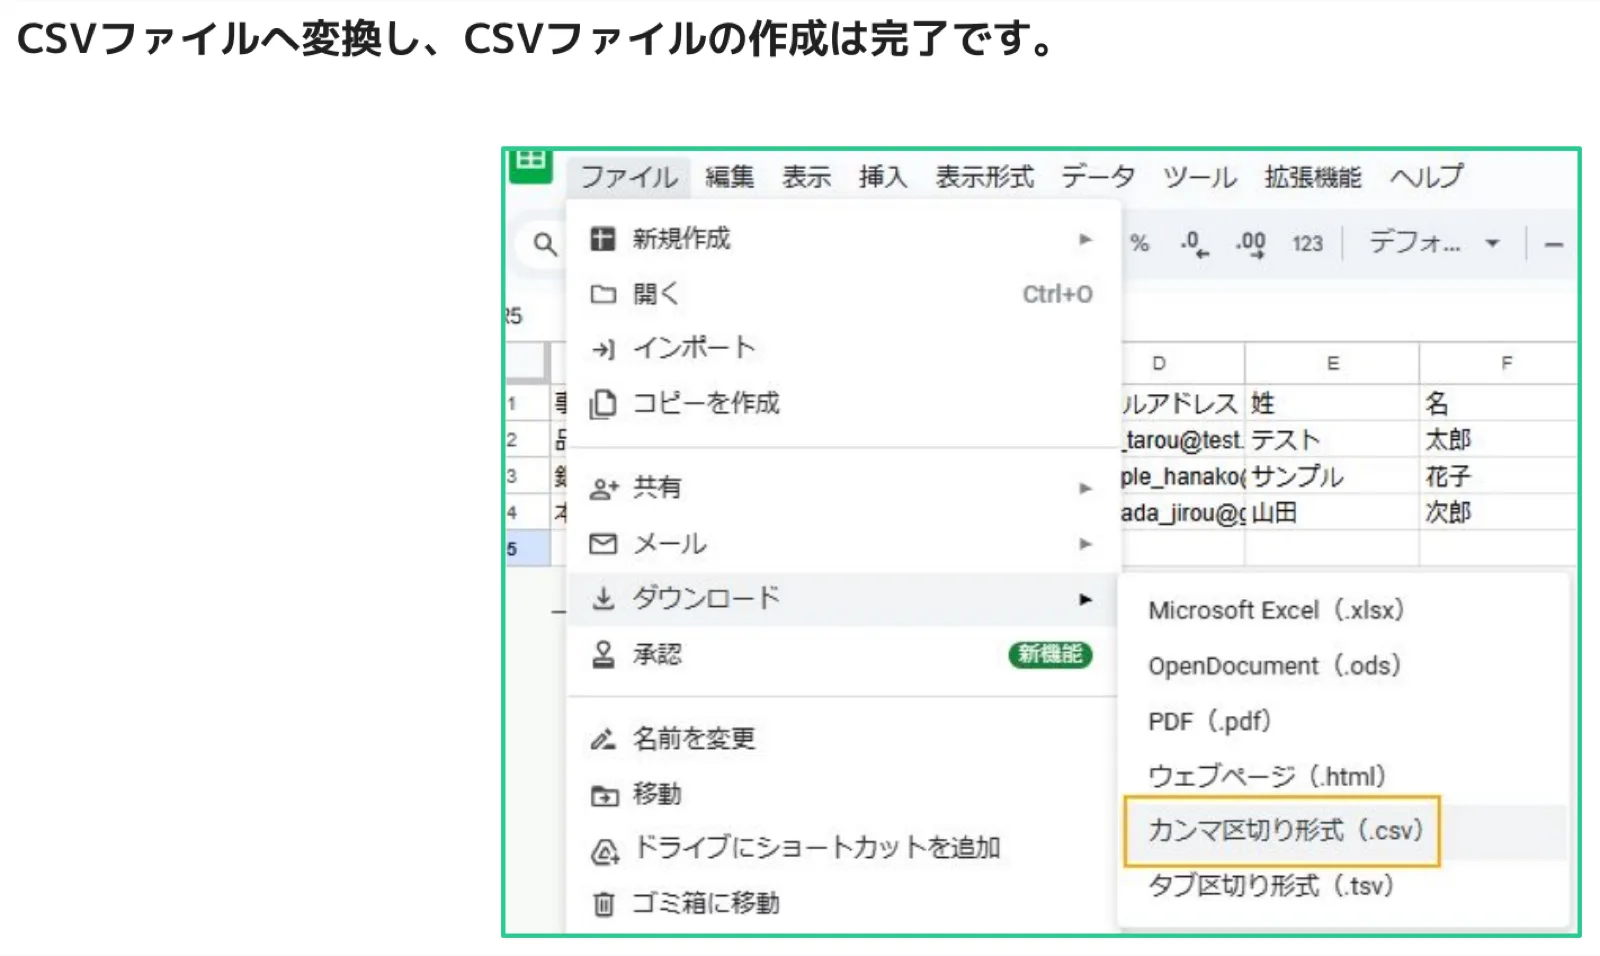Screen dimensions: 1600x956
Task: Click the pencil icon beside 名前を変更
Action: (603, 740)
